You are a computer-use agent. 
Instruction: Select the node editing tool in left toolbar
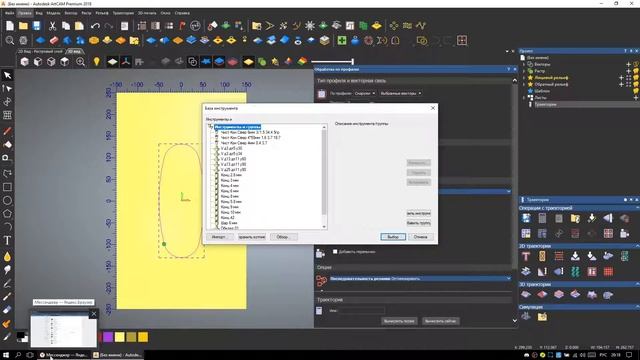[7, 88]
